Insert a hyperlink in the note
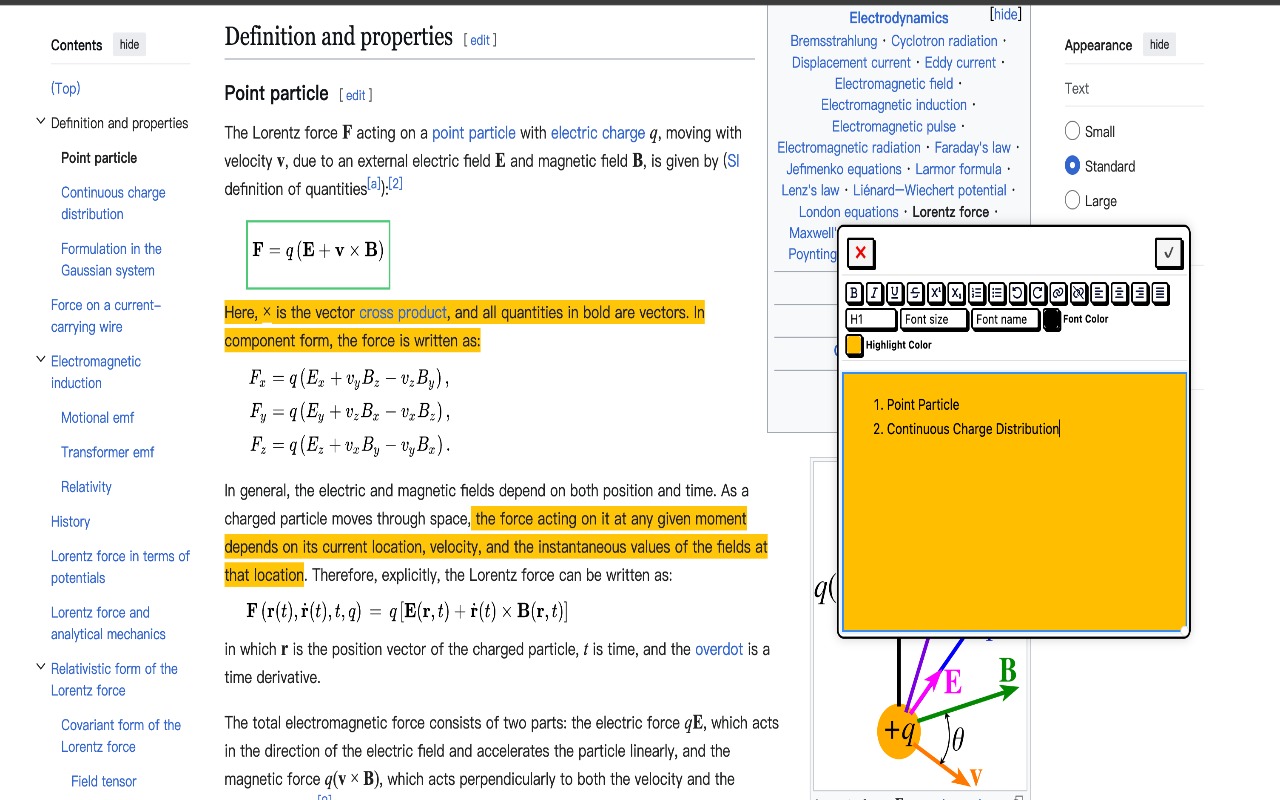Viewport: 1280px width, 800px height. tap(1058, 293)
